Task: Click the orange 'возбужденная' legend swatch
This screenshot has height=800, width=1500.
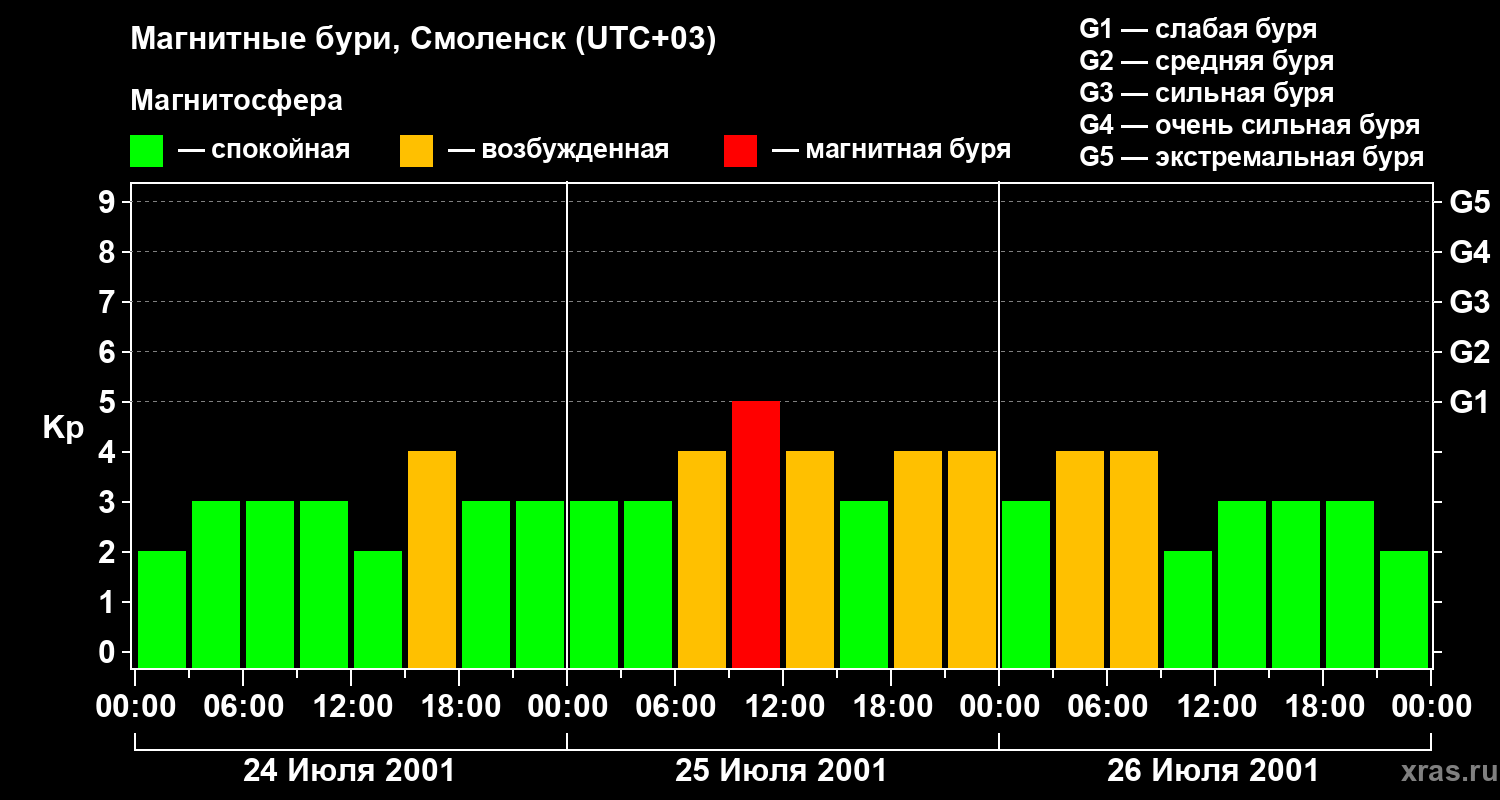Action: (x=417, y=151)
